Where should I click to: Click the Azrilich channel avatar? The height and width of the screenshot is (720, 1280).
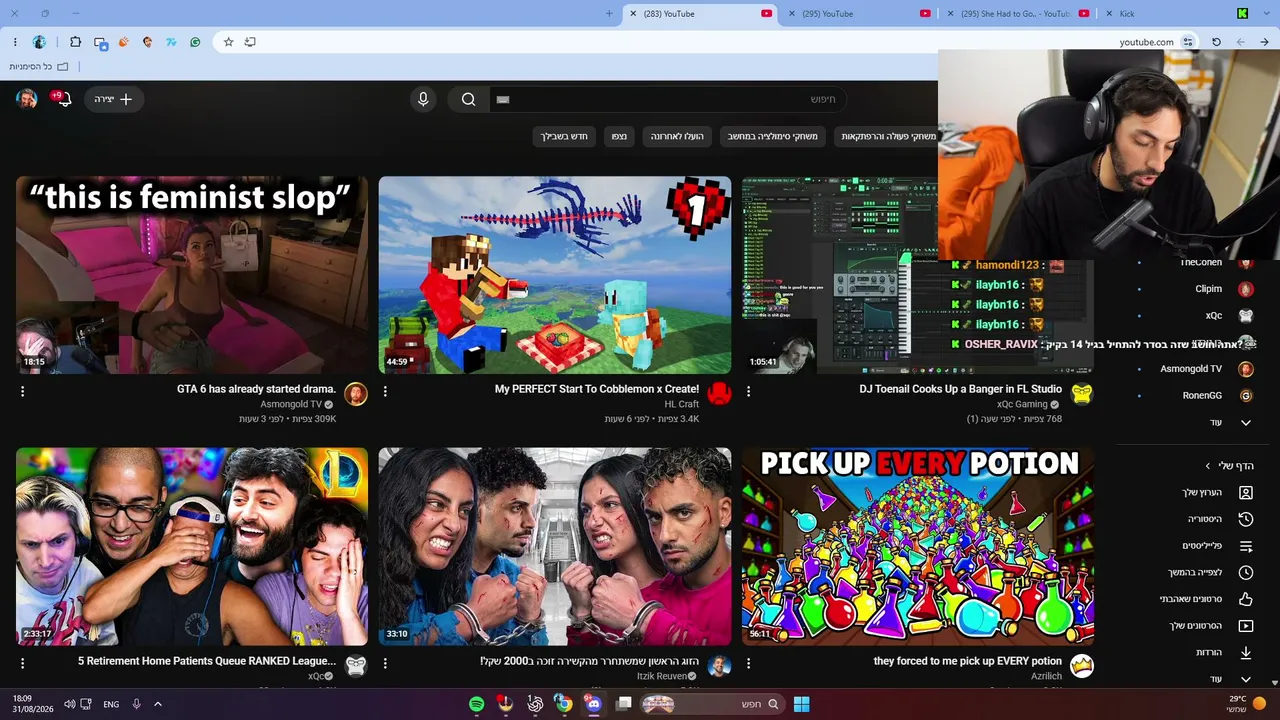click(1082, 666)
